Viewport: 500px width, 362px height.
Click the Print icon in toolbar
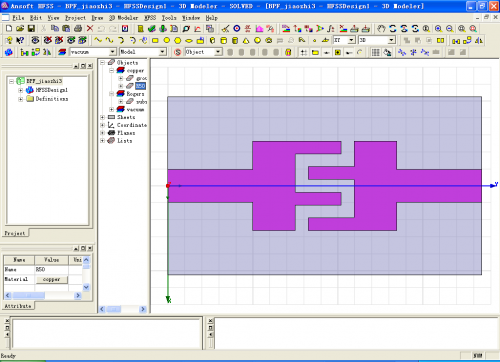click(x=78, y=29)
